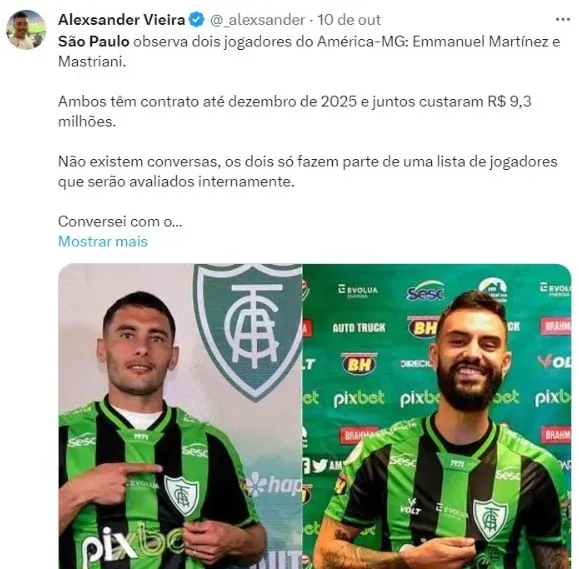This screenshot has width=579, height=569.
Task: Open the three-dot more options menu
Action: (562, 20)
